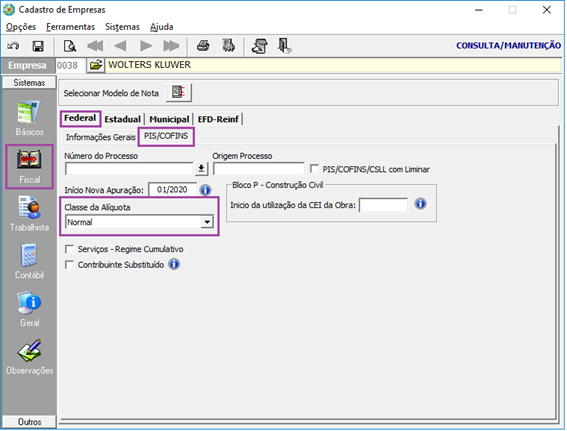The image size is (567, 431).
Task: Open the Ferramentas menu
Action: 71,27
